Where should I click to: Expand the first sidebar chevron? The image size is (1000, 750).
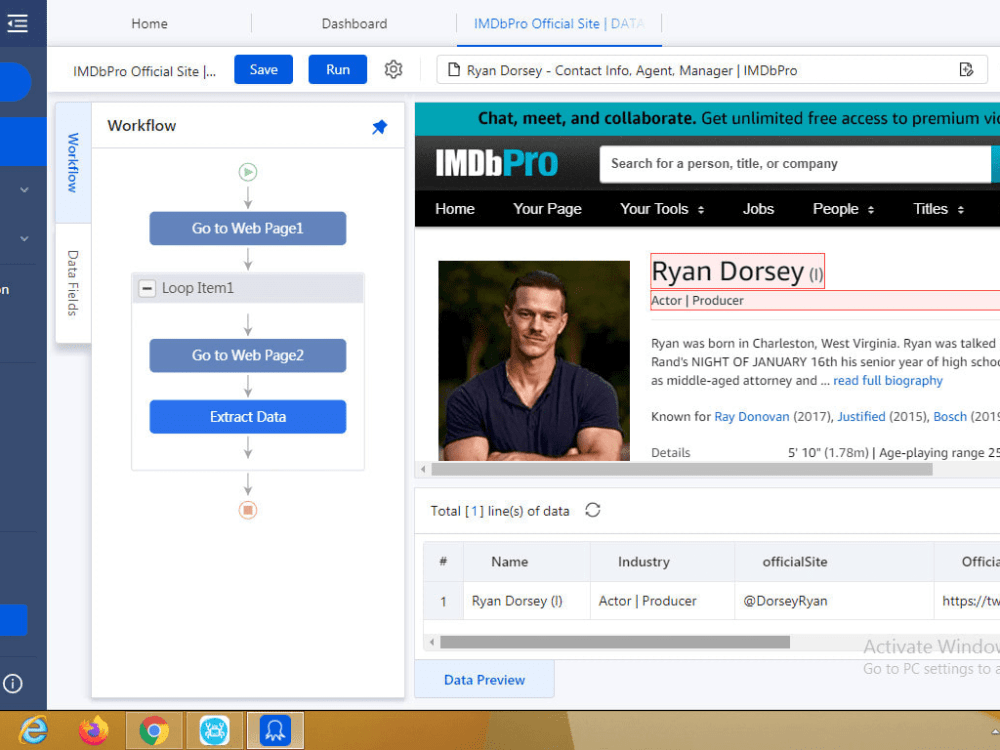pos(24,190)
